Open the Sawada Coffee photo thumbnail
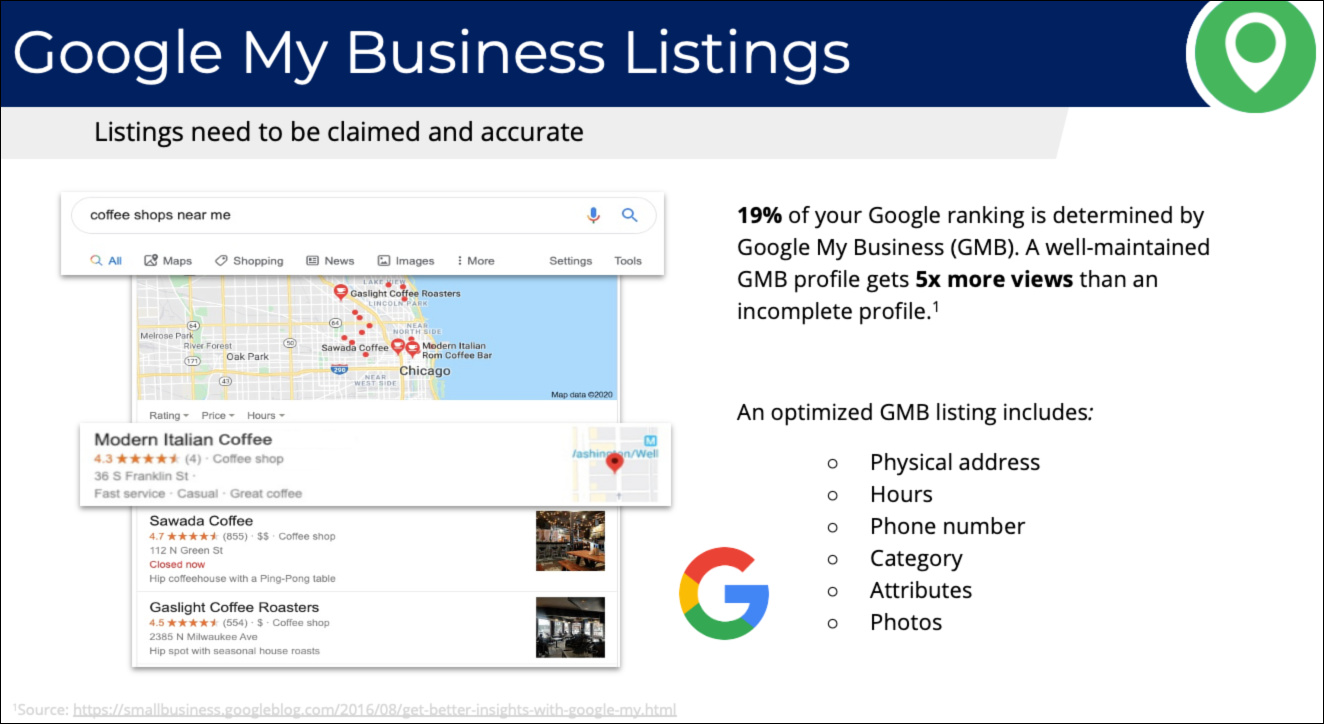Viewport: 1324px width, 724px height. (x=570, y=541)
